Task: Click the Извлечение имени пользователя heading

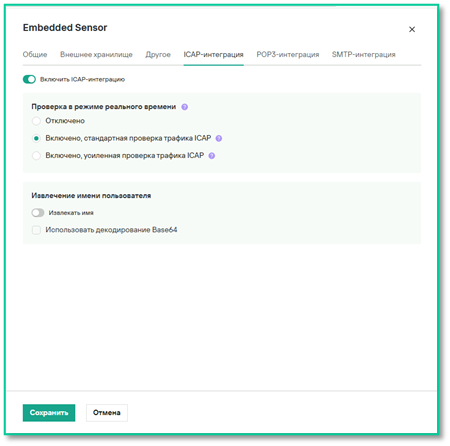Action: tap(91, 196)
